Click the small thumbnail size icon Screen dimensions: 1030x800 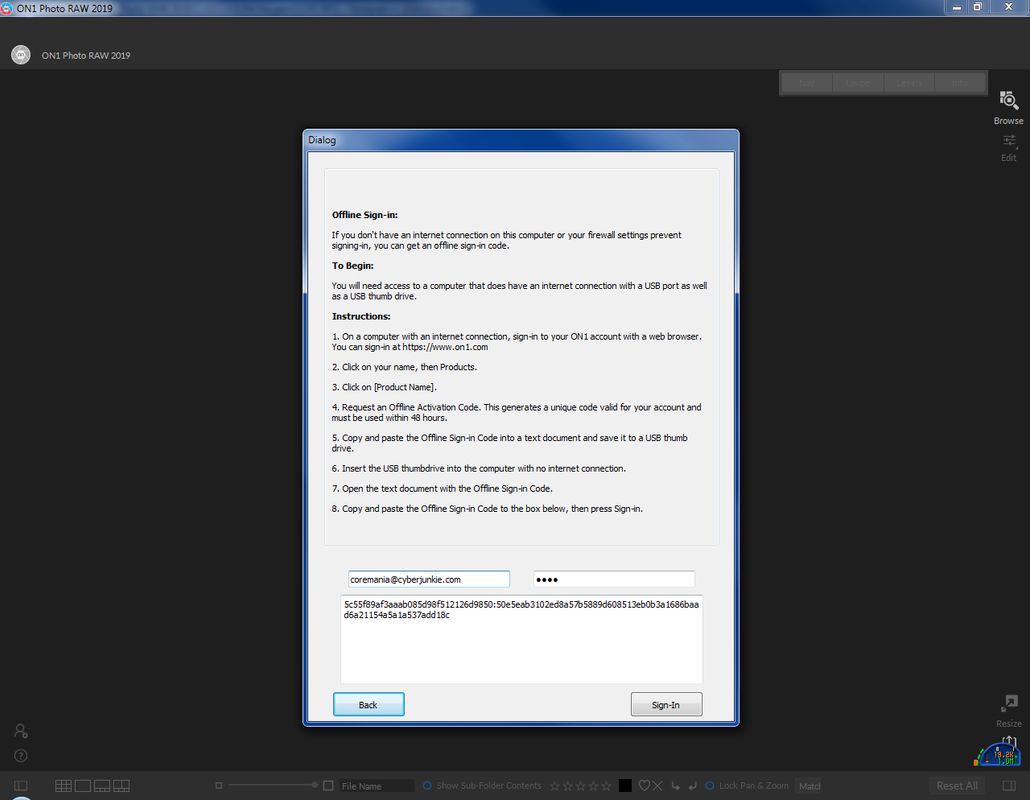click(x=219, y=786)
